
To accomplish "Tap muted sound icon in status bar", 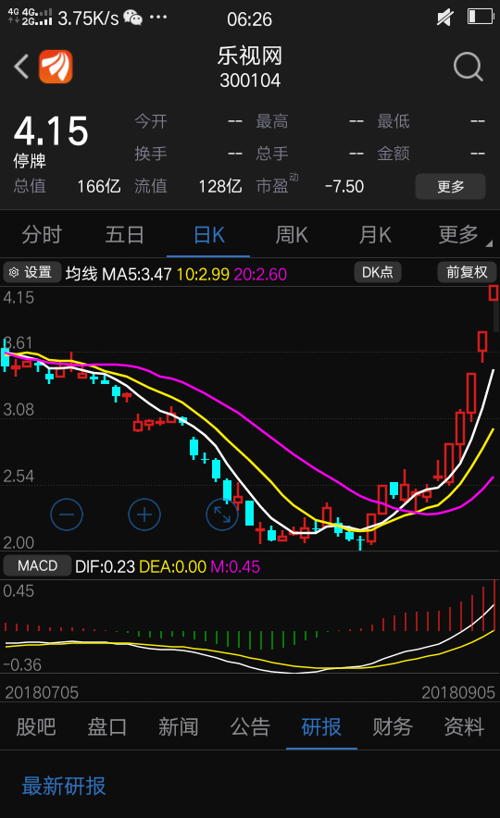I will [445, 18].
